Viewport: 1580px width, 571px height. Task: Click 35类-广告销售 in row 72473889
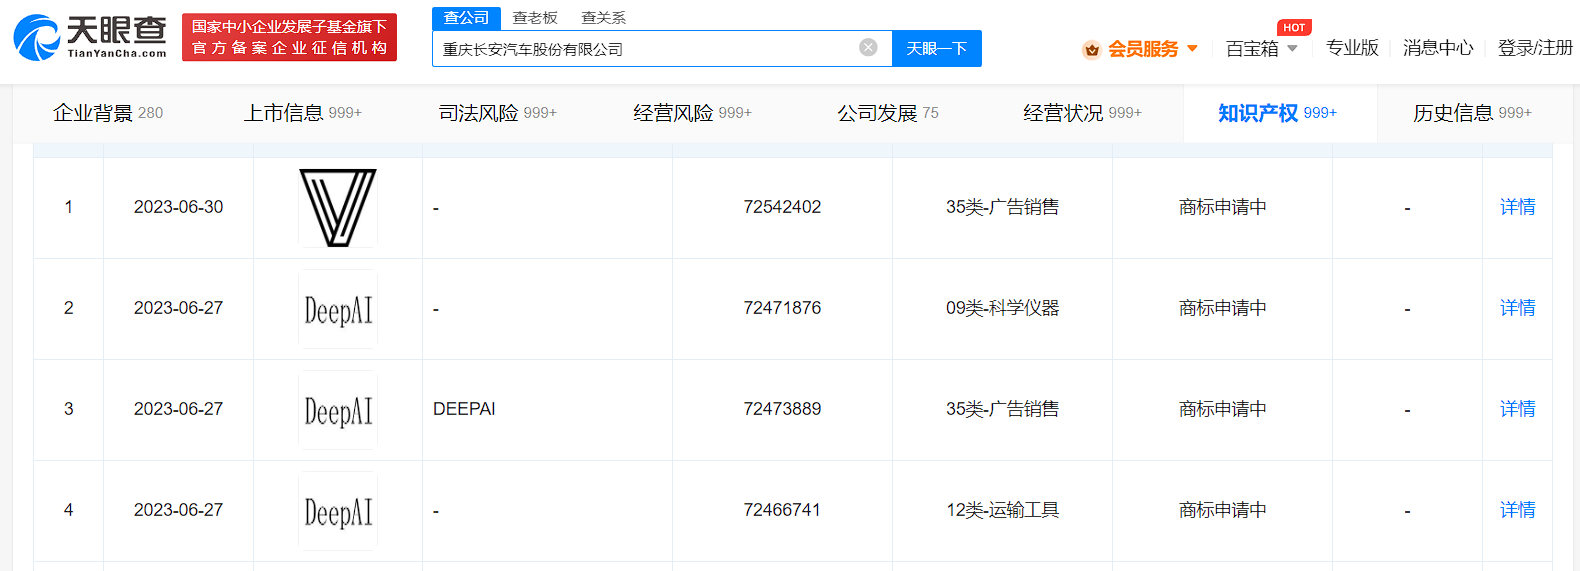click(x=1002, y=409)
